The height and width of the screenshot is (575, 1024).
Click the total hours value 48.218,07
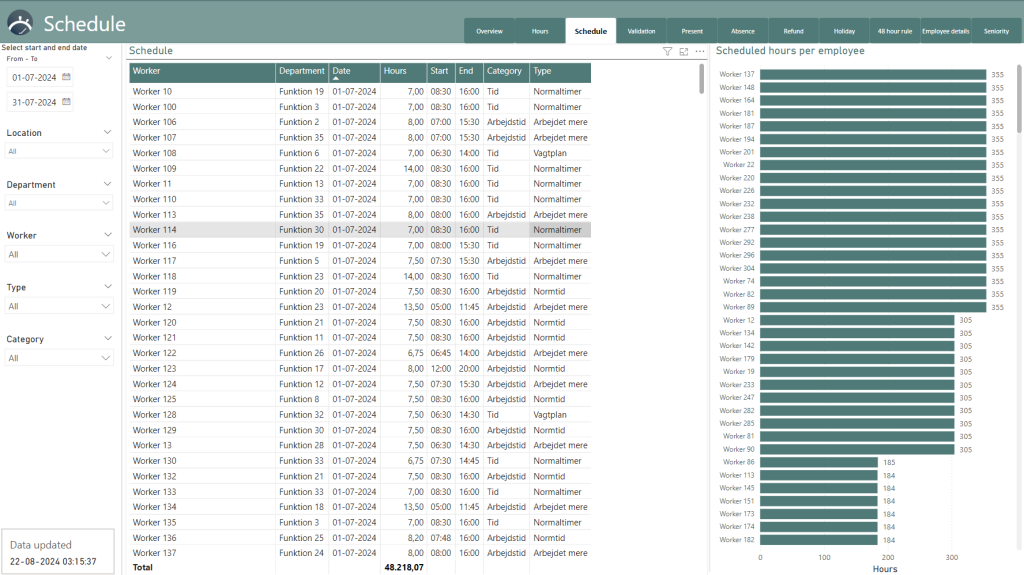(404, 567)
